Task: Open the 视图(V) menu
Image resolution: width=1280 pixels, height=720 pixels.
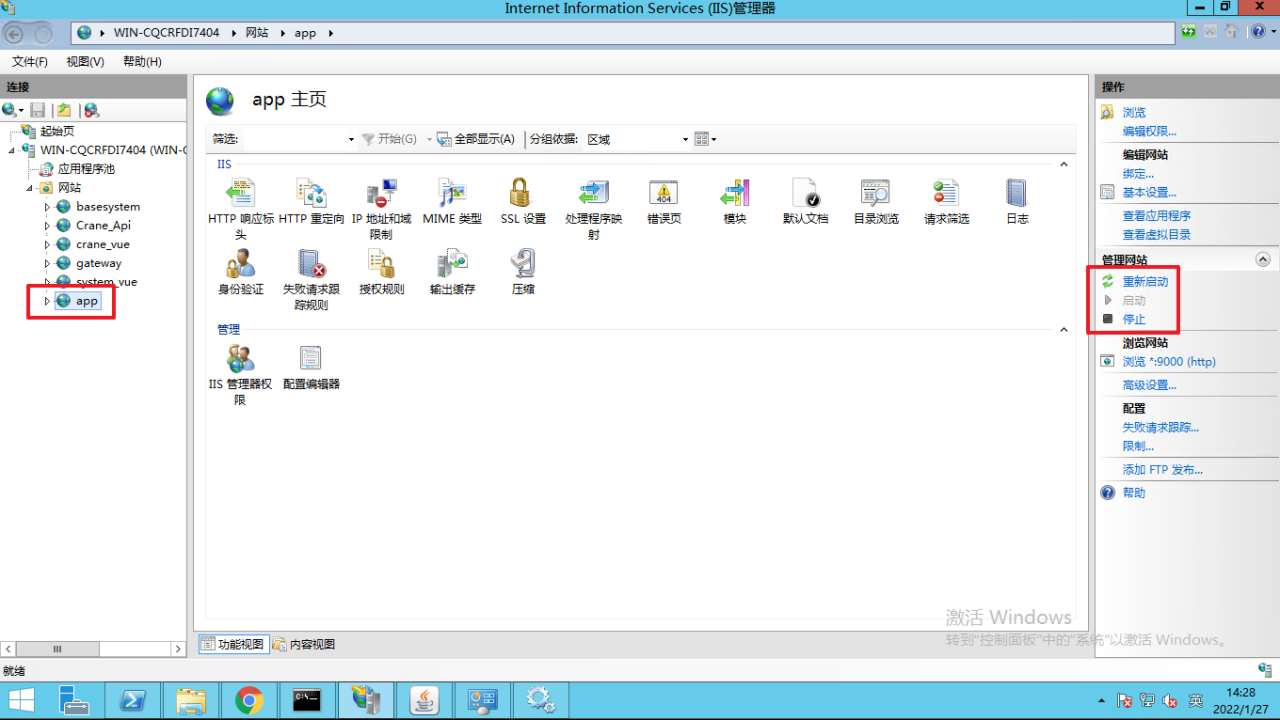Action: pos(85,62)
